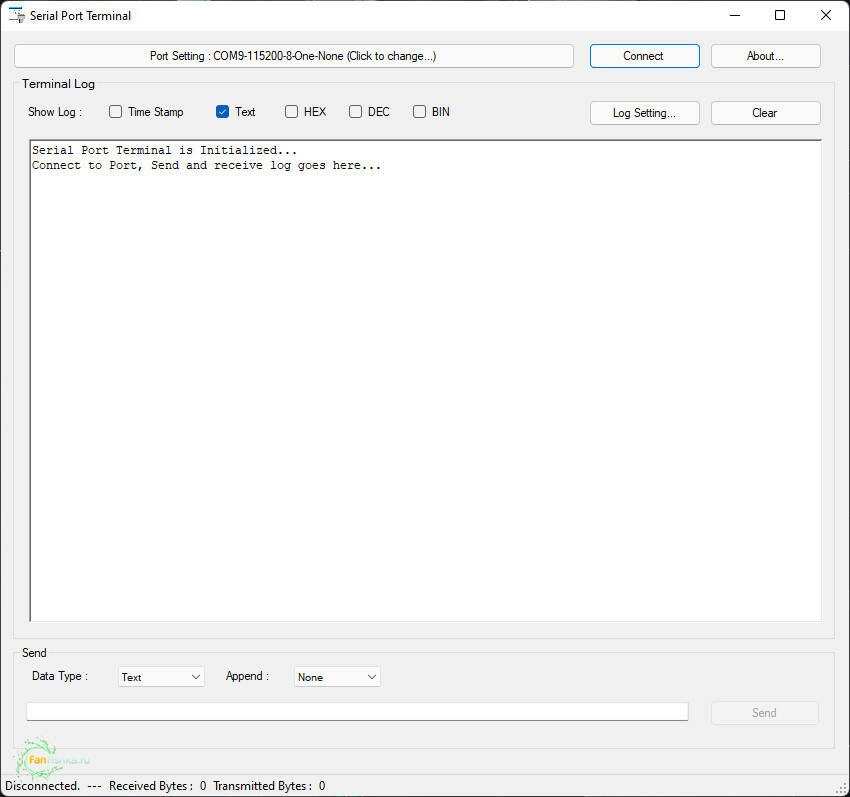Enable HEX log display
Viewport: 850px width, 797px height.
click(292, 112)
